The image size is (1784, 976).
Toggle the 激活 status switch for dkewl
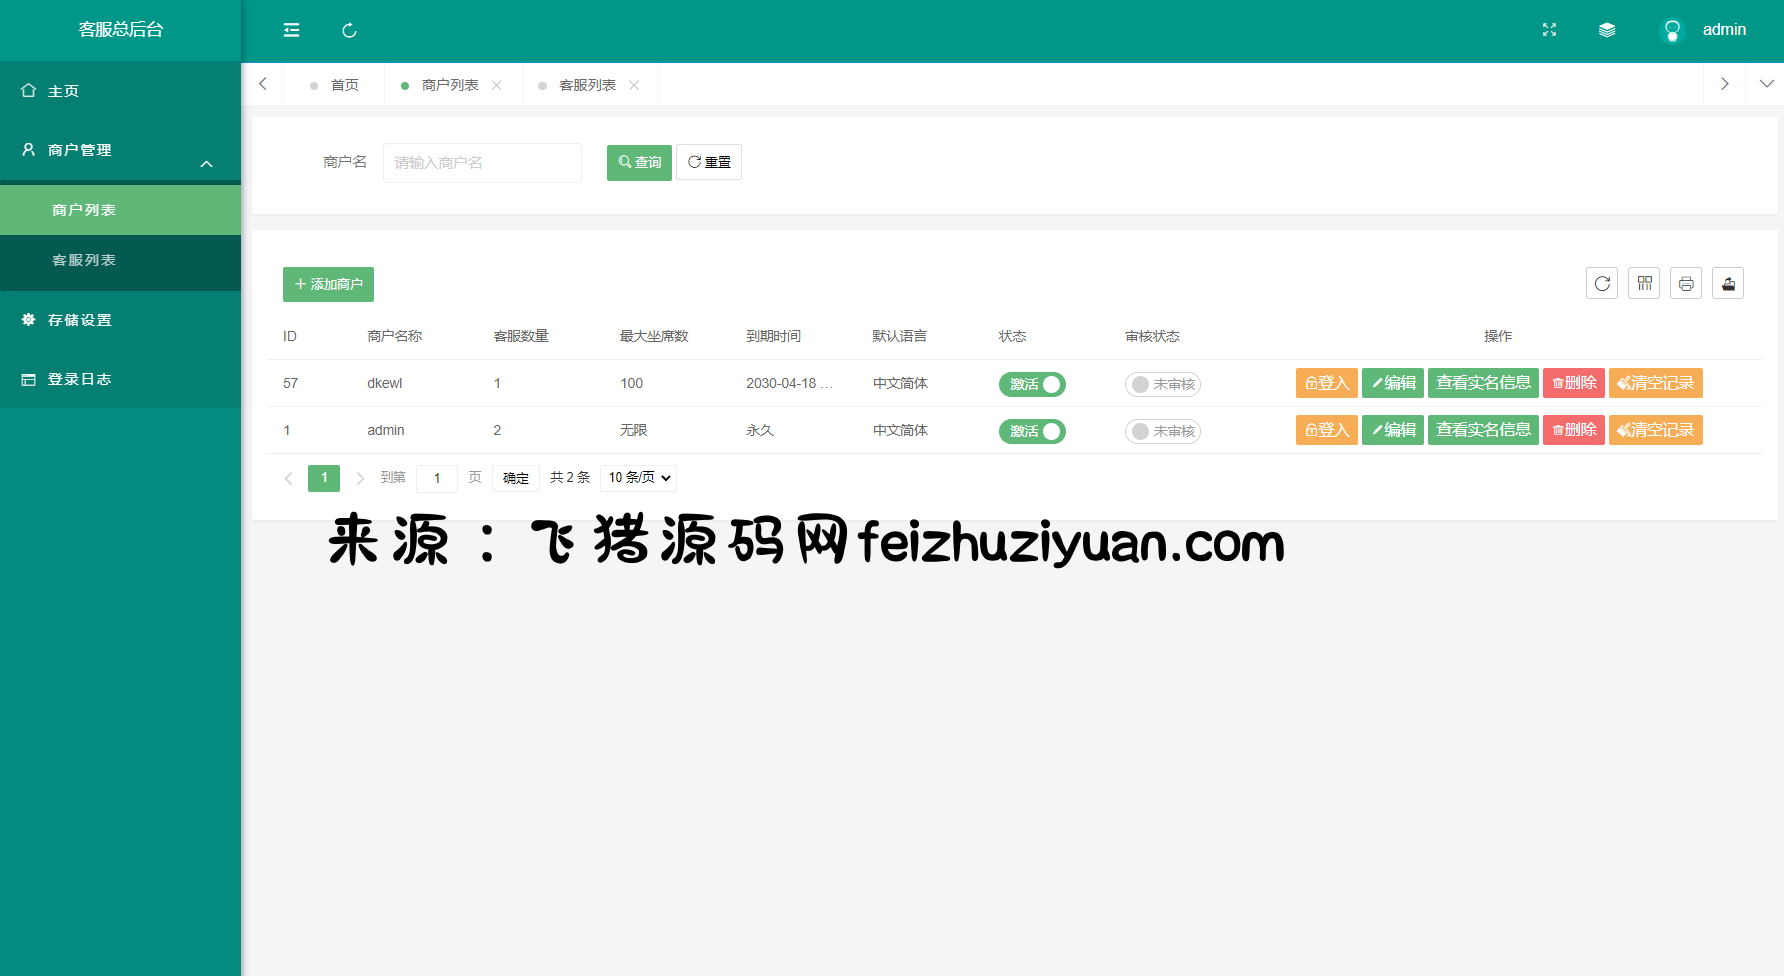(x=1032, y=384)
